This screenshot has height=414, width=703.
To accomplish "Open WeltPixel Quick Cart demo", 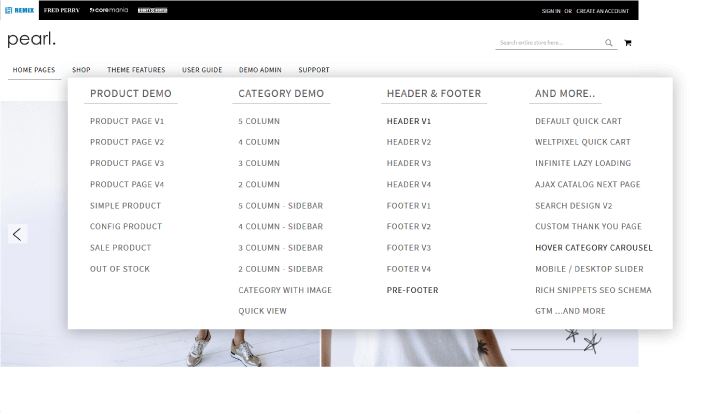I will click(583, 142).
